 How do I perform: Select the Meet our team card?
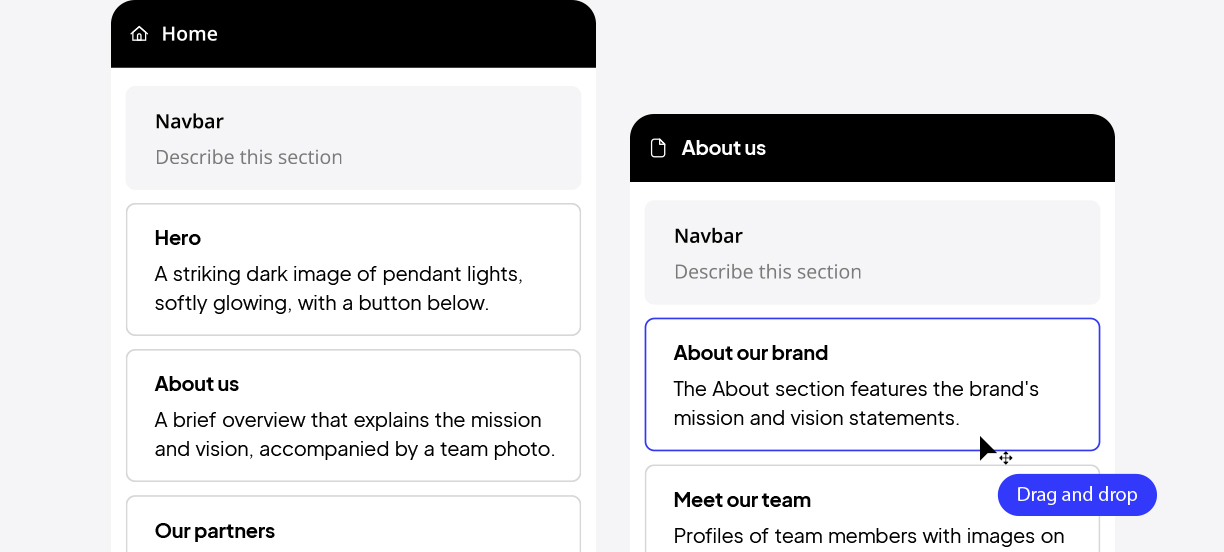click(x=872, y=508)
